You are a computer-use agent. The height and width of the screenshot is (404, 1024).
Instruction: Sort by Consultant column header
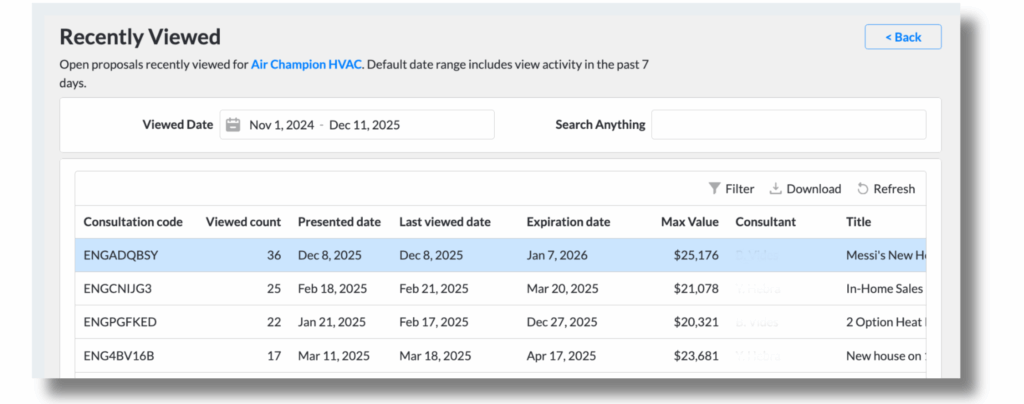click(765, 222)
